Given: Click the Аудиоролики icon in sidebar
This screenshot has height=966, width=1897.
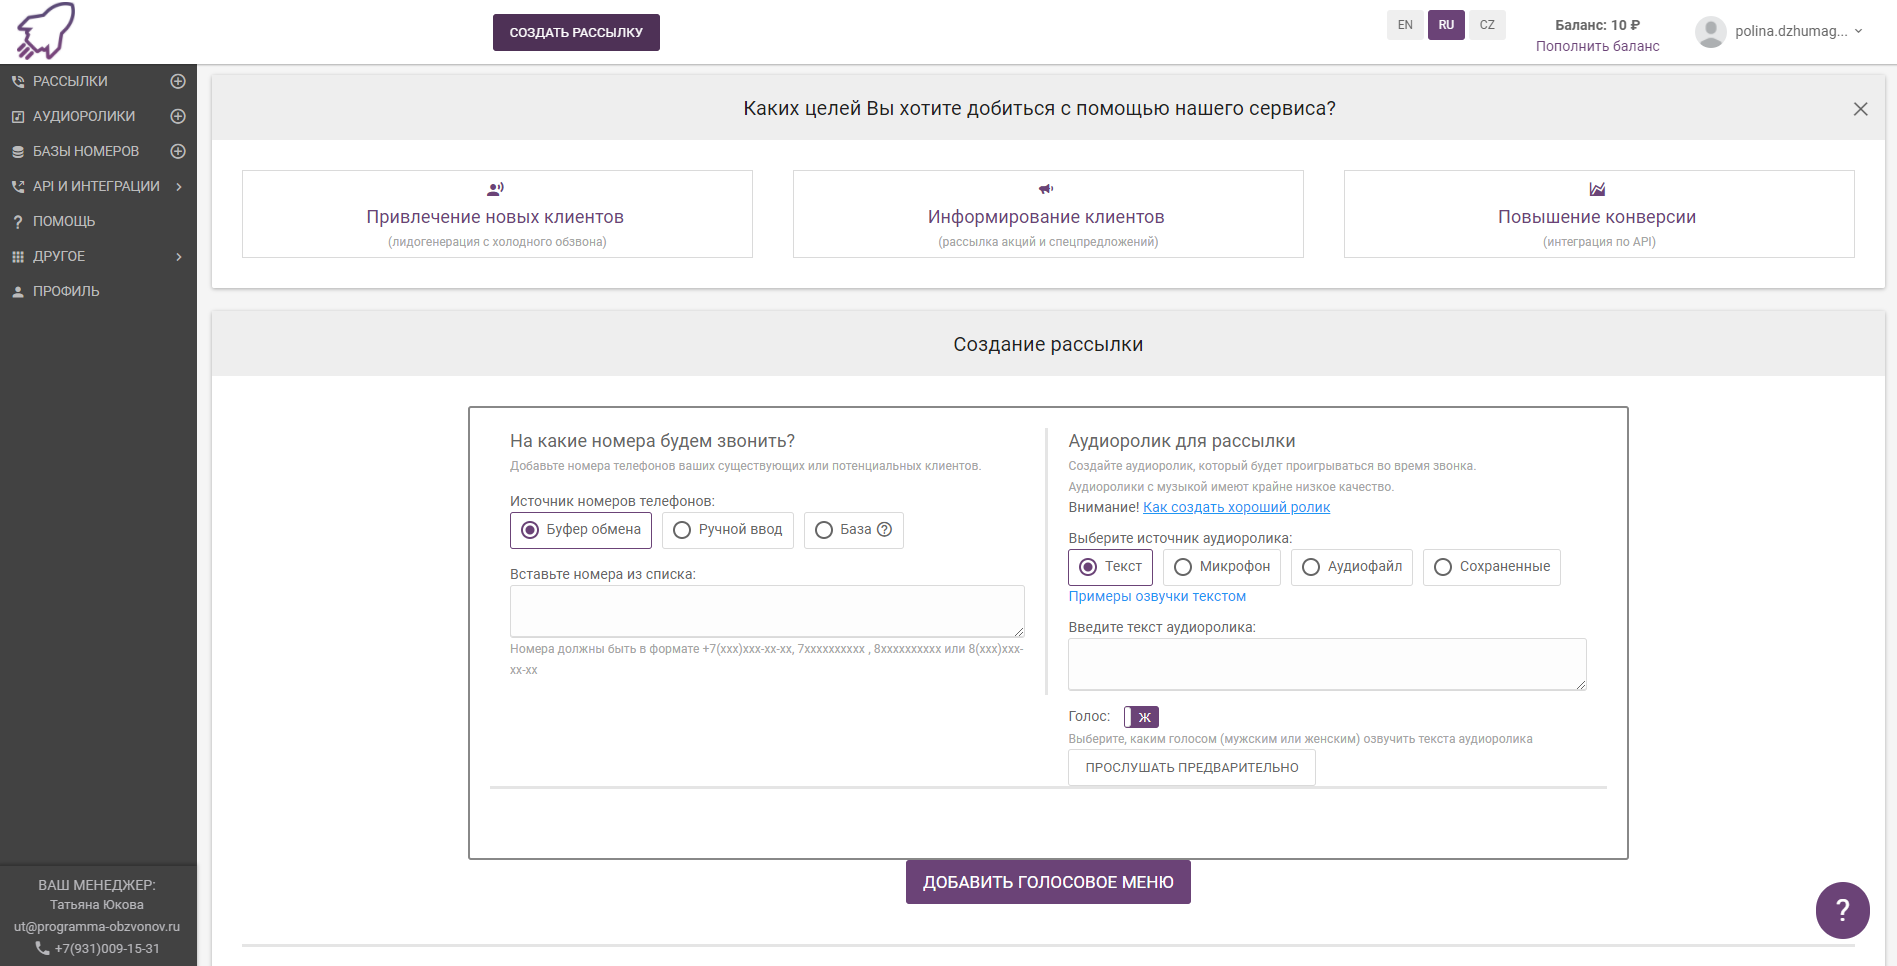Looking at the screenshot, I should tap(17, 117).
